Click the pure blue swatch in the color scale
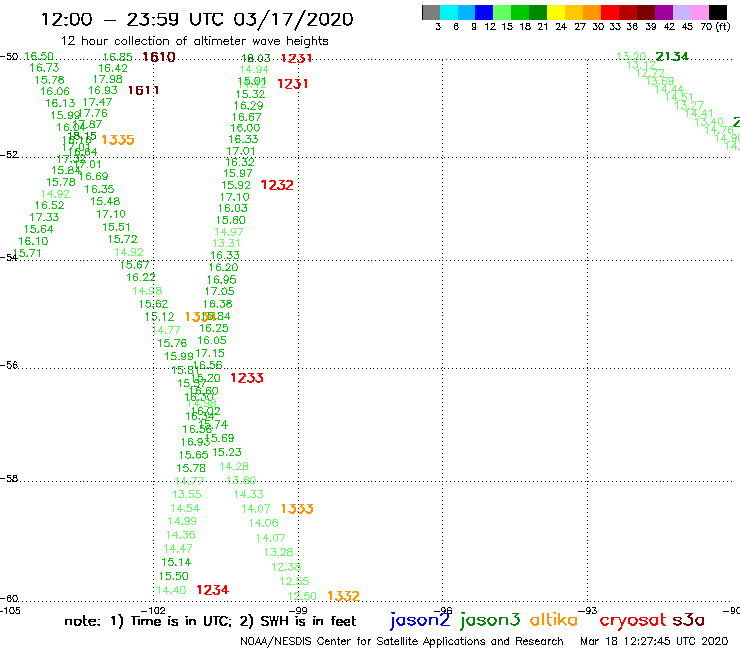 484,12
